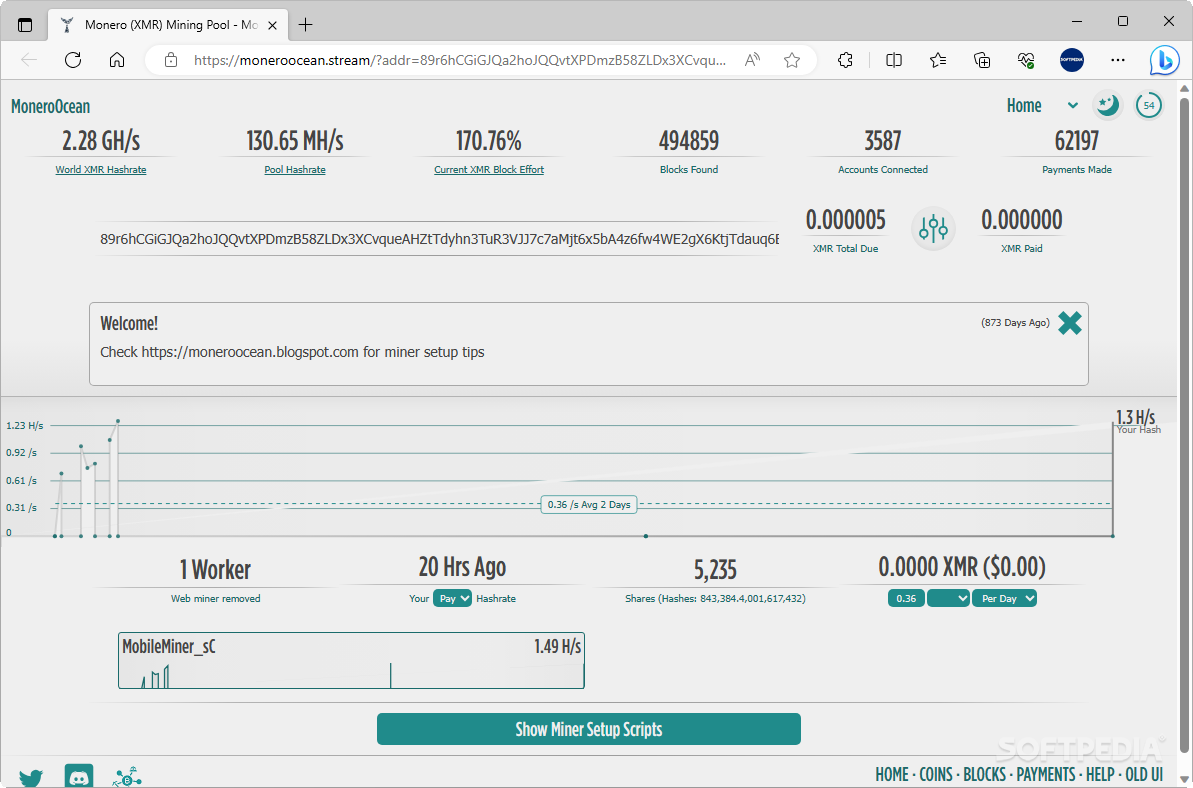Open the MoneroOcean Twitter icon
This screenshot has height=788, width=1193.
(30, 777)
